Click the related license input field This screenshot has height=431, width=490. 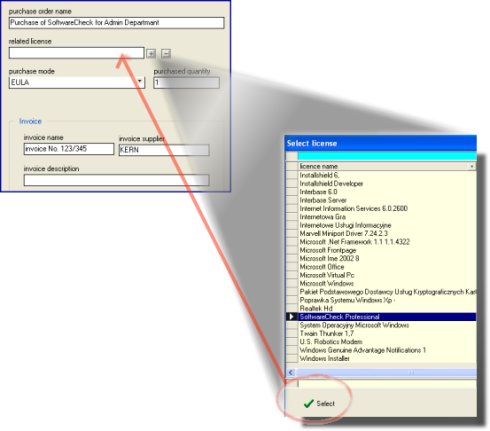[76, 53]
